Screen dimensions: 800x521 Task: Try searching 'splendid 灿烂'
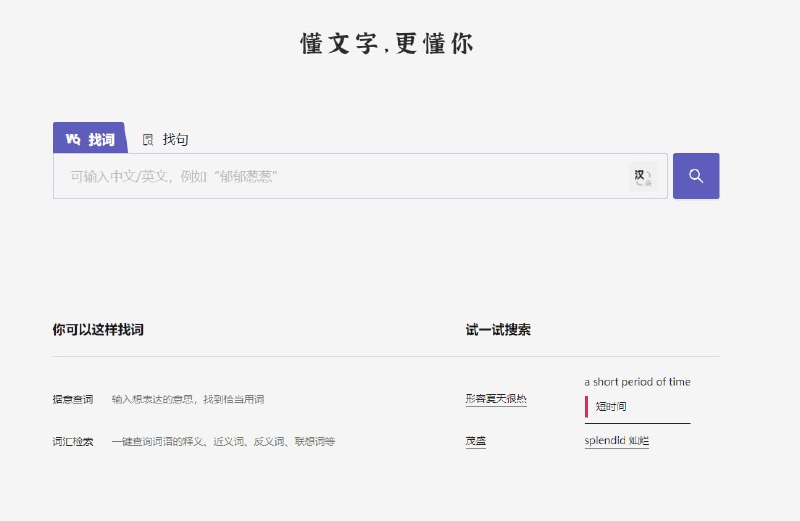point(616,440)
